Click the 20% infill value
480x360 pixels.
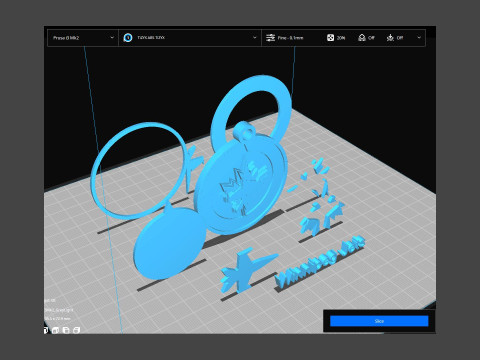(341, 38)
